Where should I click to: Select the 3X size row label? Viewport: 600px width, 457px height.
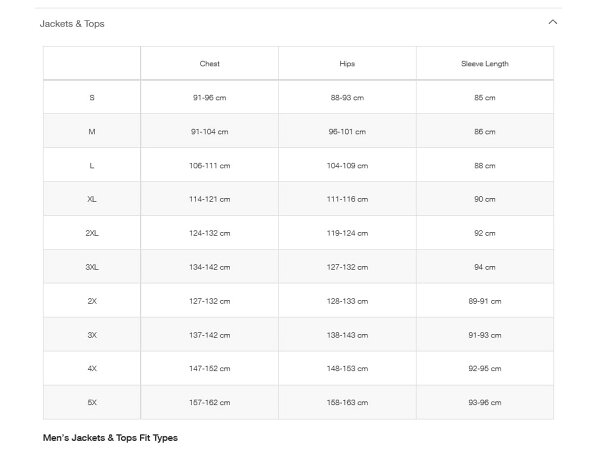(92, 335)
